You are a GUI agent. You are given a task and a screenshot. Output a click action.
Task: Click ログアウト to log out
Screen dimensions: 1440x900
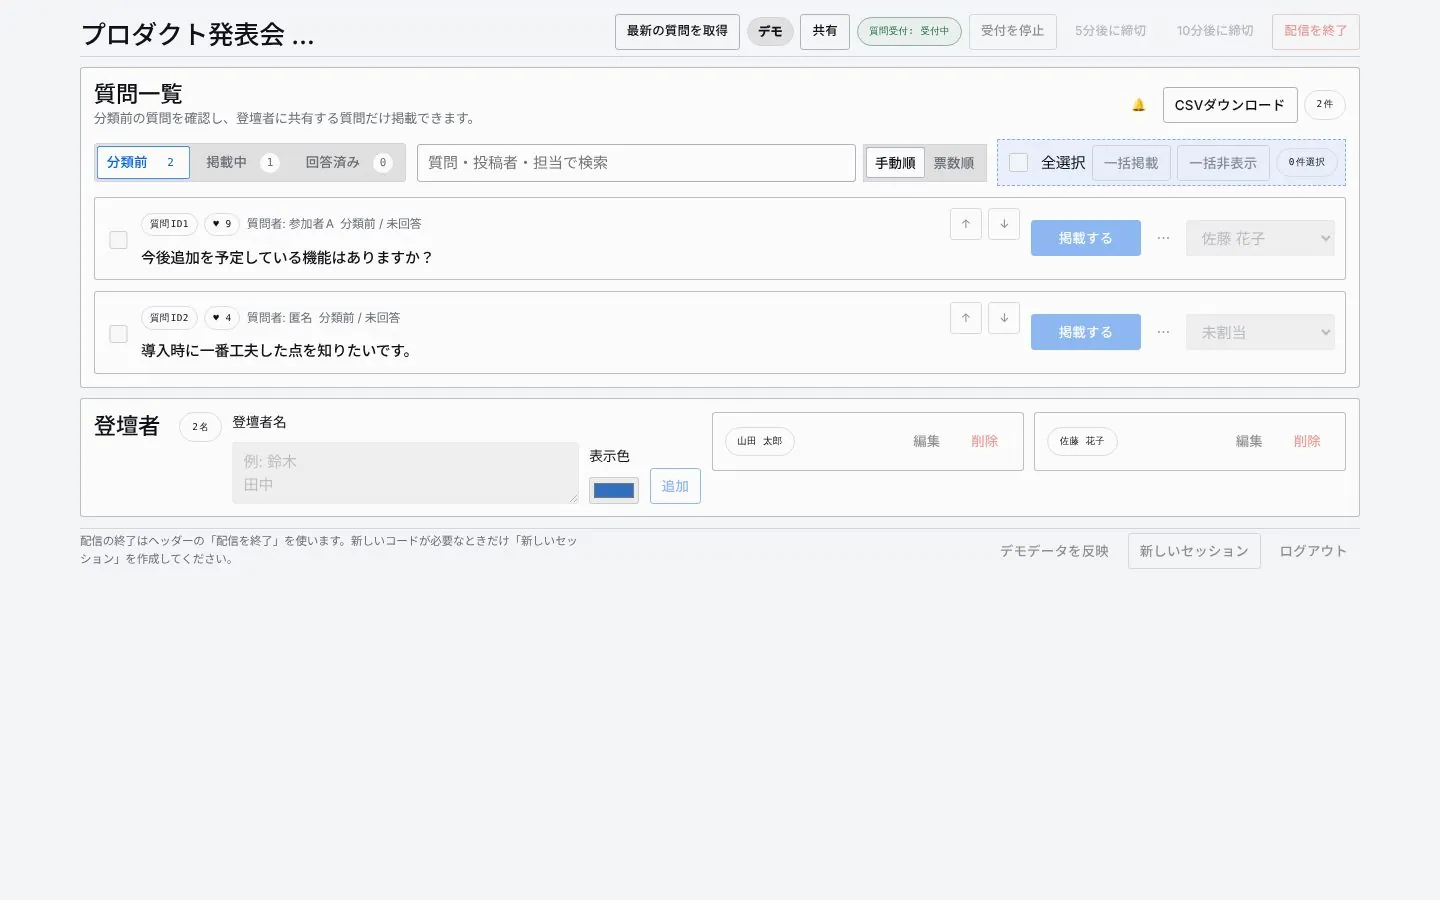pos(1313,551)
